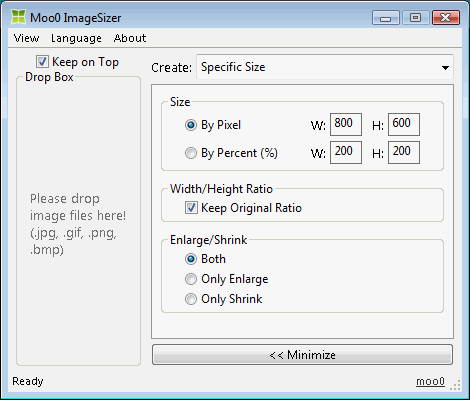The height and width of the screenshot is (400, 470).
Task: Click the Moo0 ImageSizer app icon
Action: click(18, 17)
